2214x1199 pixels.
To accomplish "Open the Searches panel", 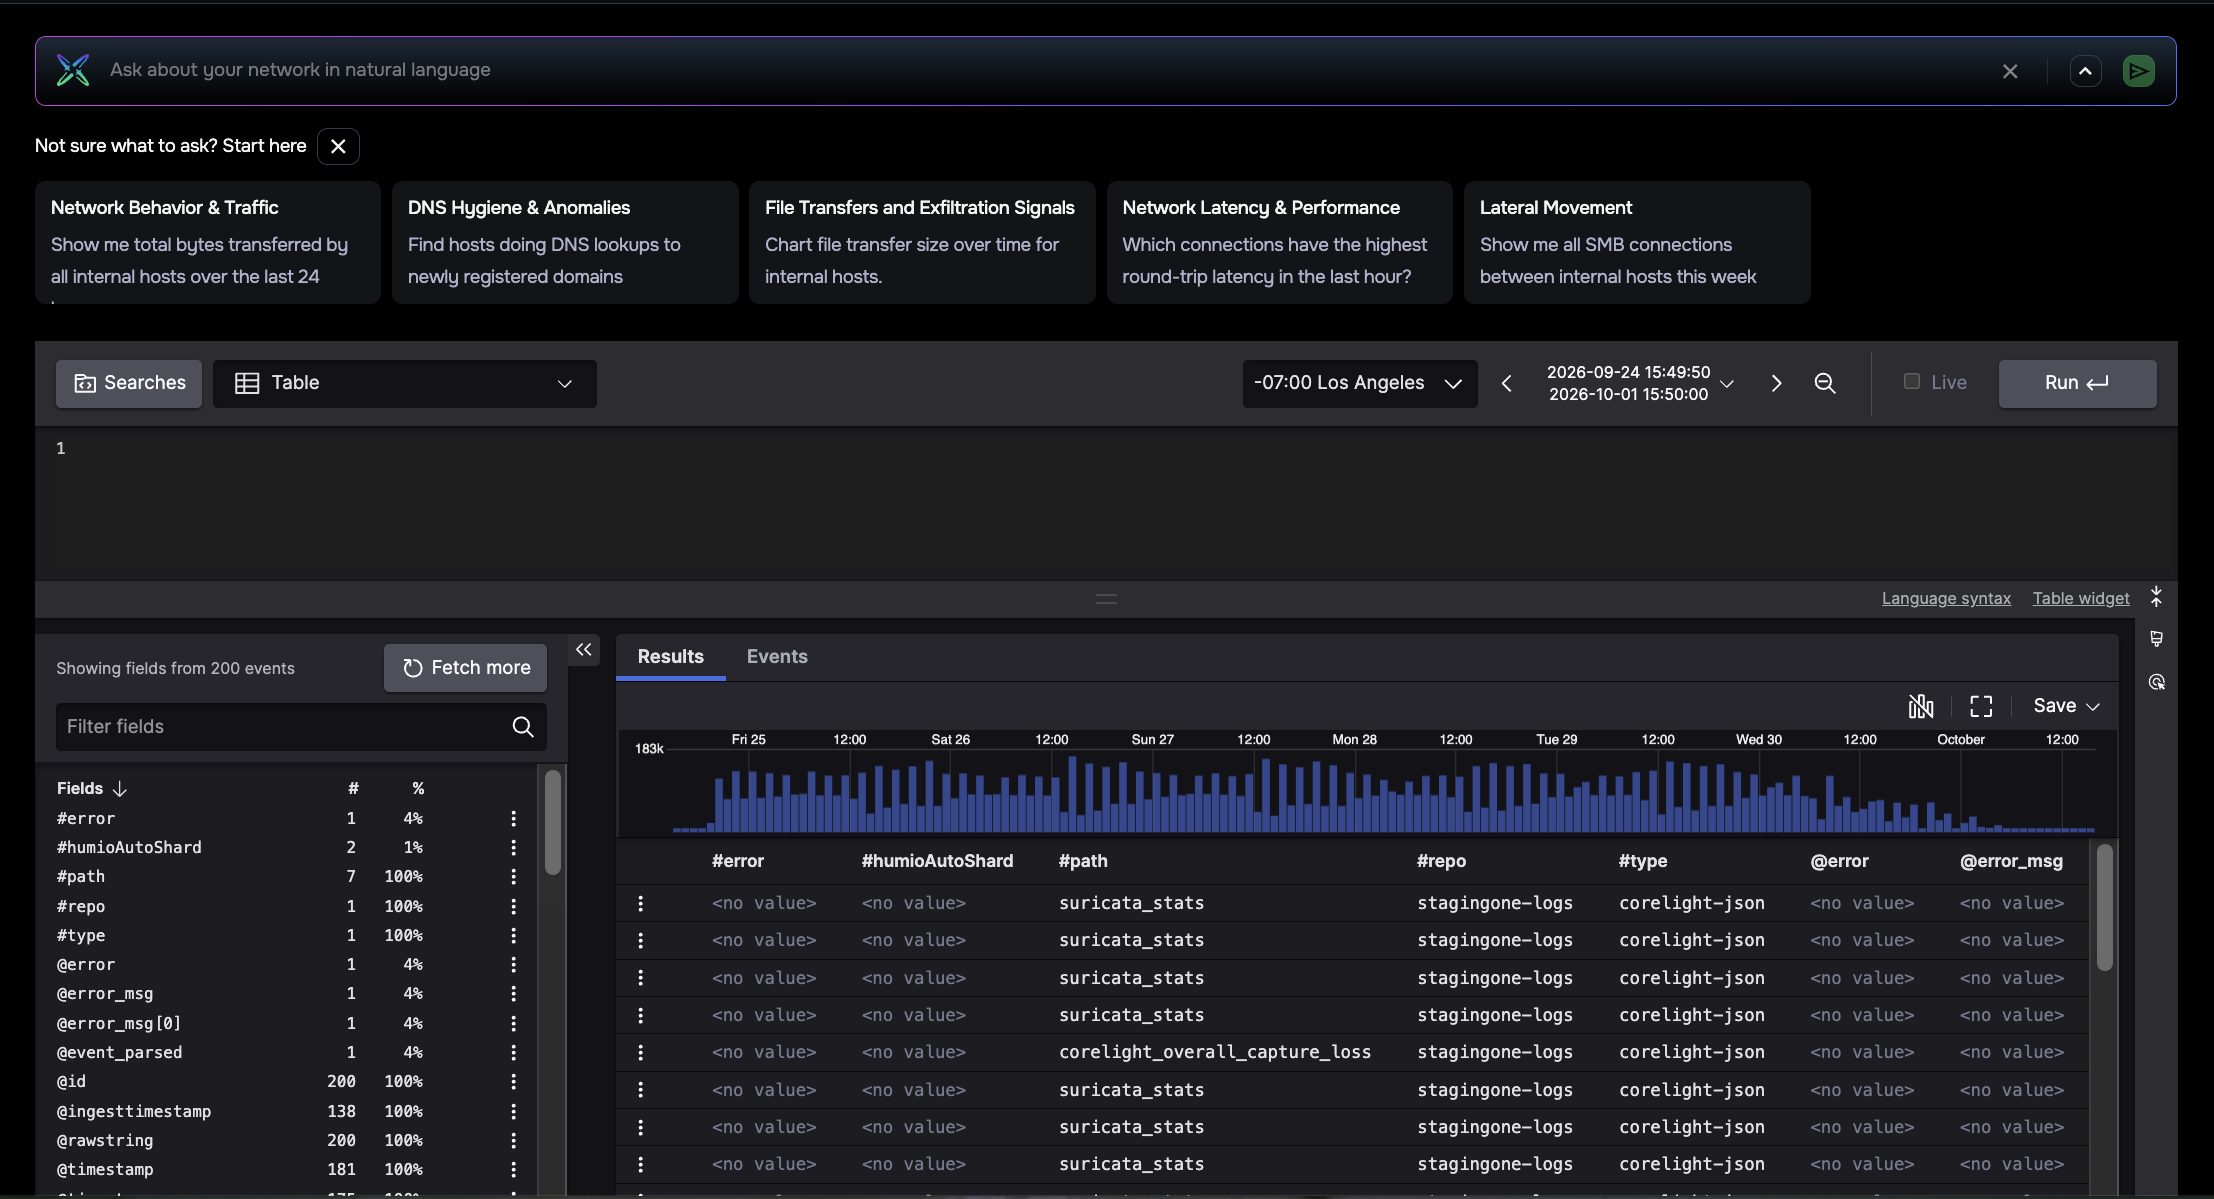I will coord(129,383).
